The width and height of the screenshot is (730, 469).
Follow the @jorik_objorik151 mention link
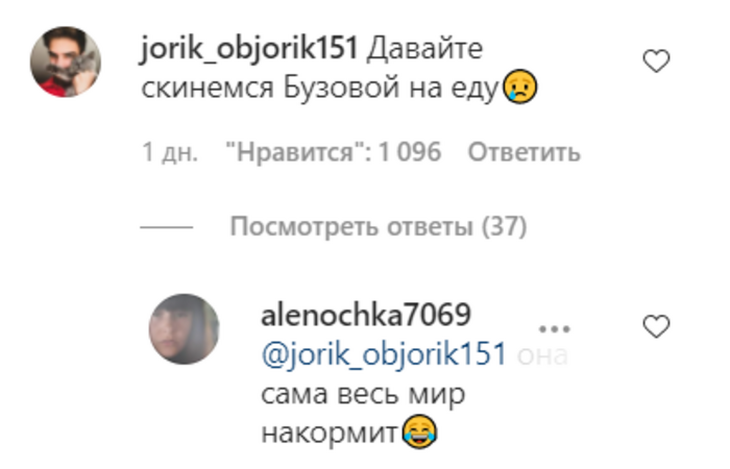[x=384, y=354]
